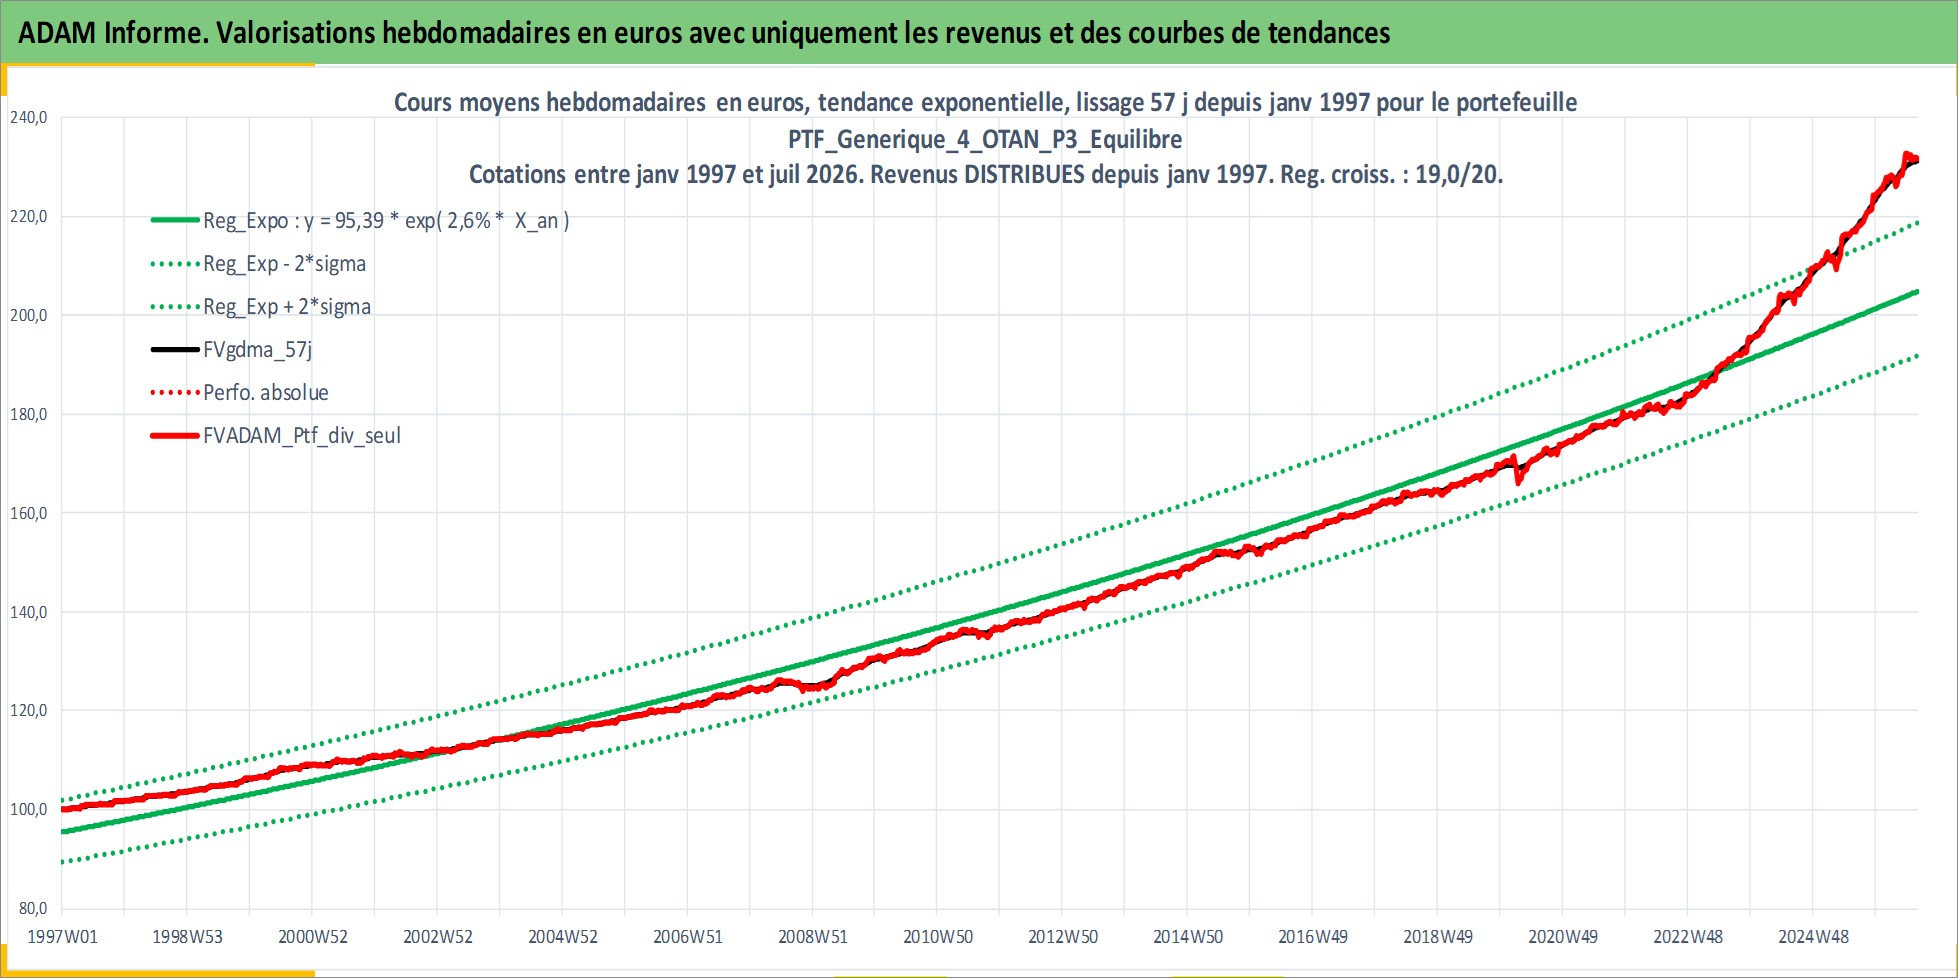Select the x-axis label '2018W49'

pyautogui.click(x=1437, y=937)
